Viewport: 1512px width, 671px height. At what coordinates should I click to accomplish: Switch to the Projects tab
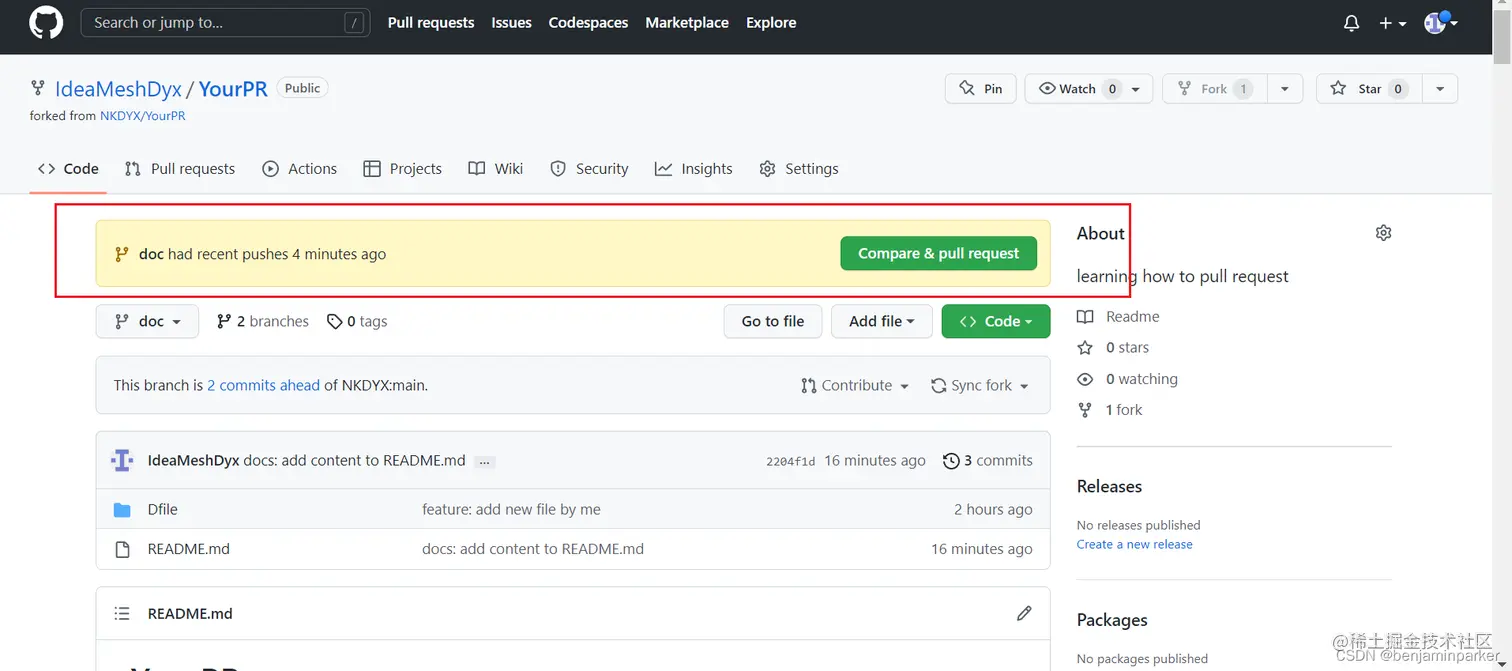click(403, 169)
